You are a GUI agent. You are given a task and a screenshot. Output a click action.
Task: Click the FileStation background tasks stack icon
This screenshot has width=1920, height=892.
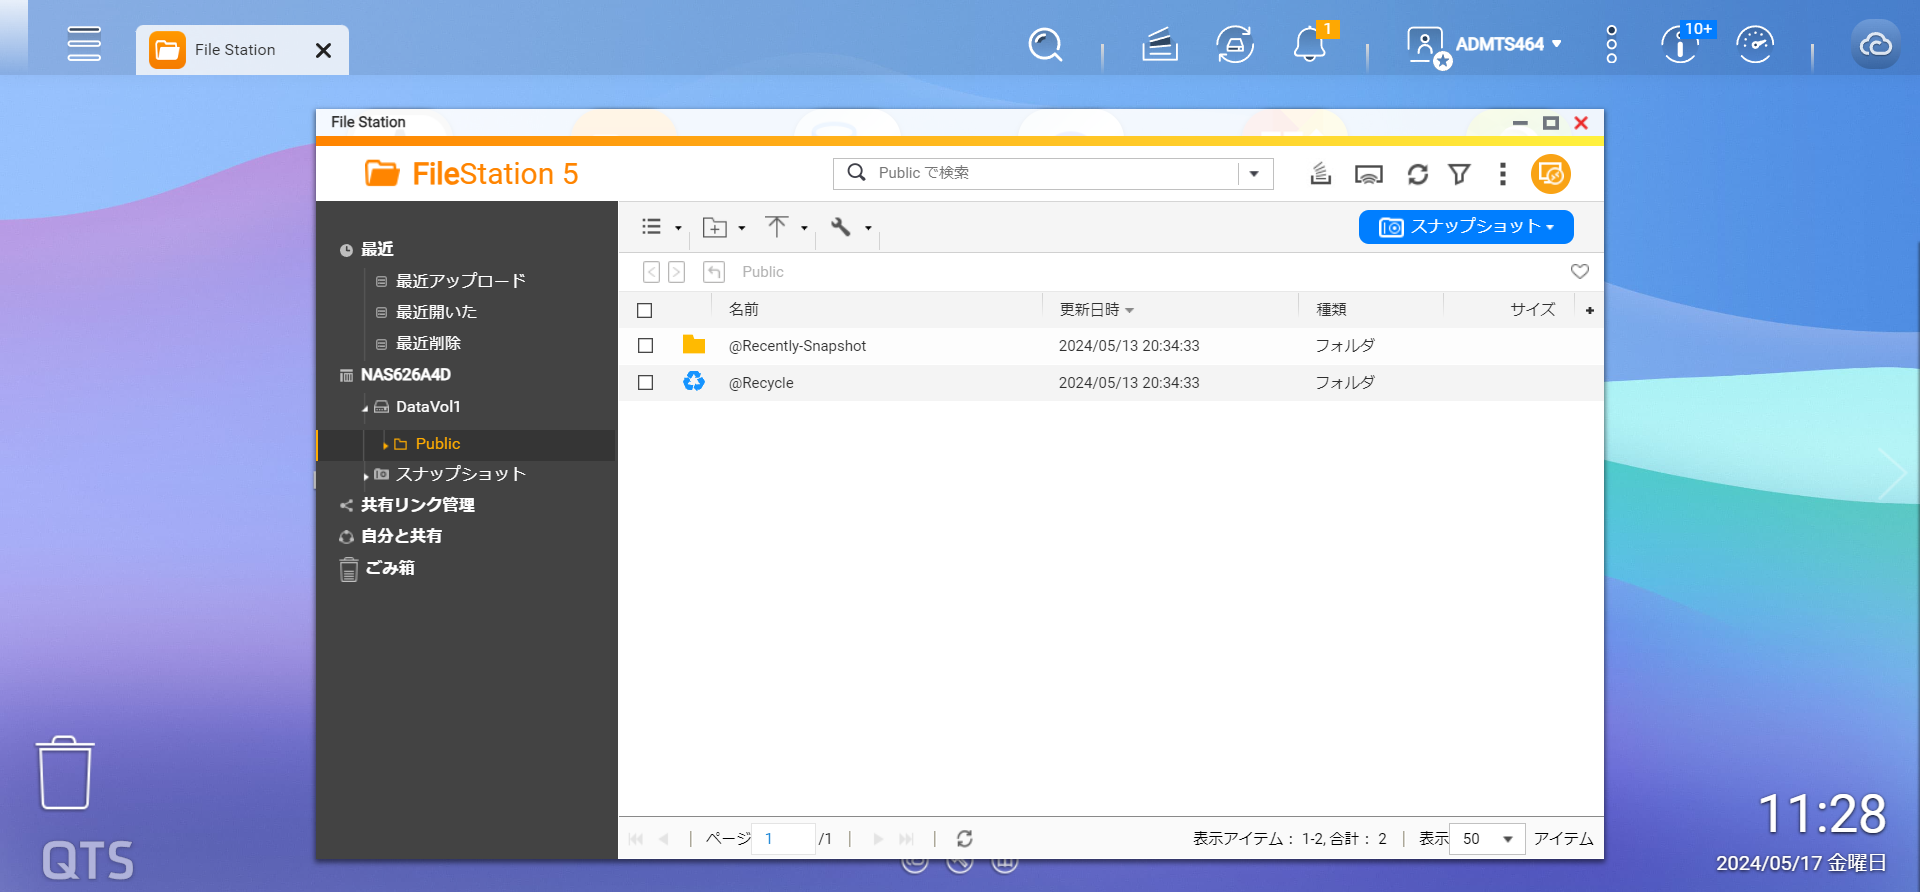point(1321,174)
